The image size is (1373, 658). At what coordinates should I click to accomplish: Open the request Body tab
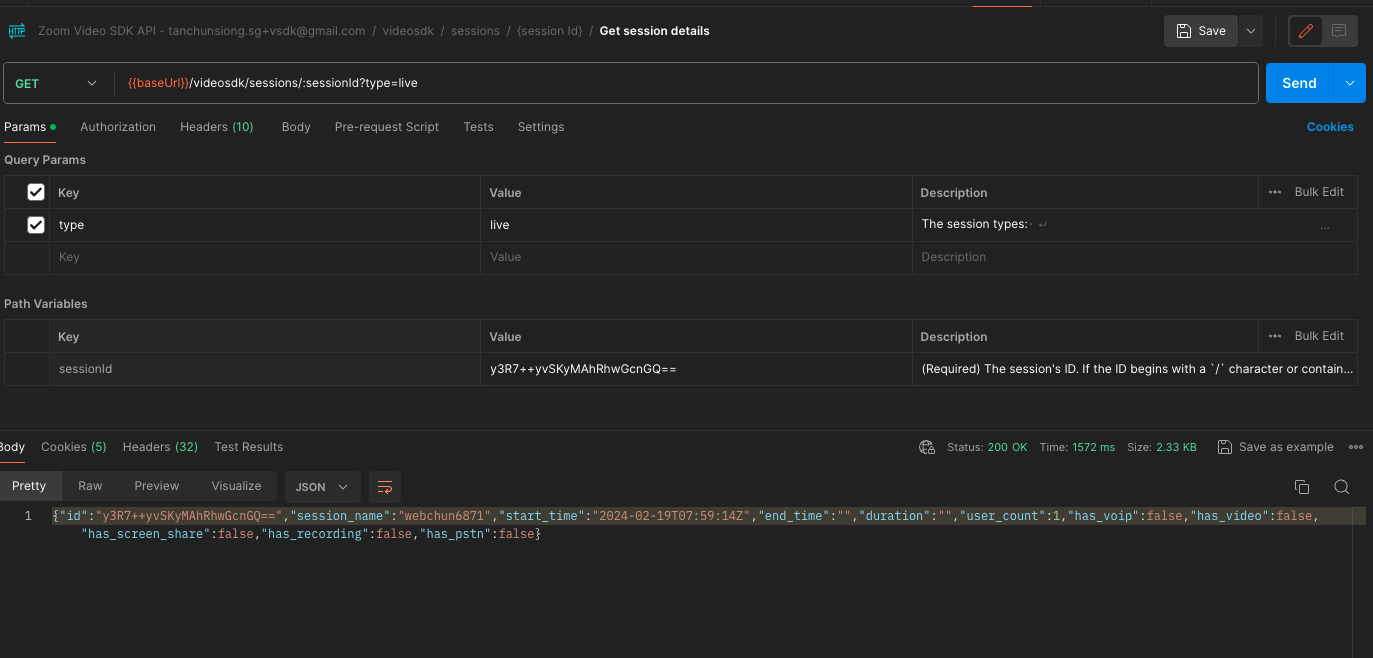(x=296, y=127)
